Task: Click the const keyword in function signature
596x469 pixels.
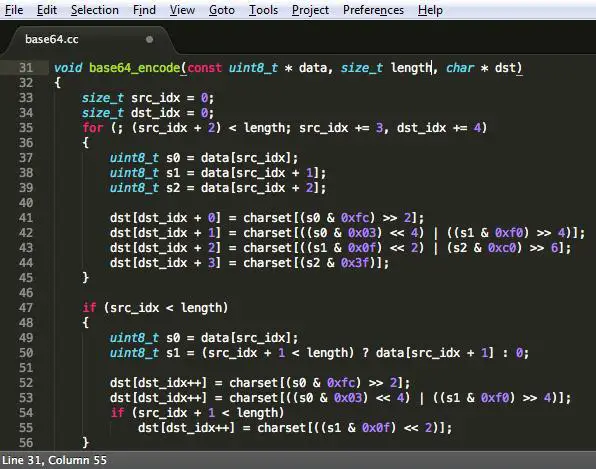Action: (x=204, y=68)
